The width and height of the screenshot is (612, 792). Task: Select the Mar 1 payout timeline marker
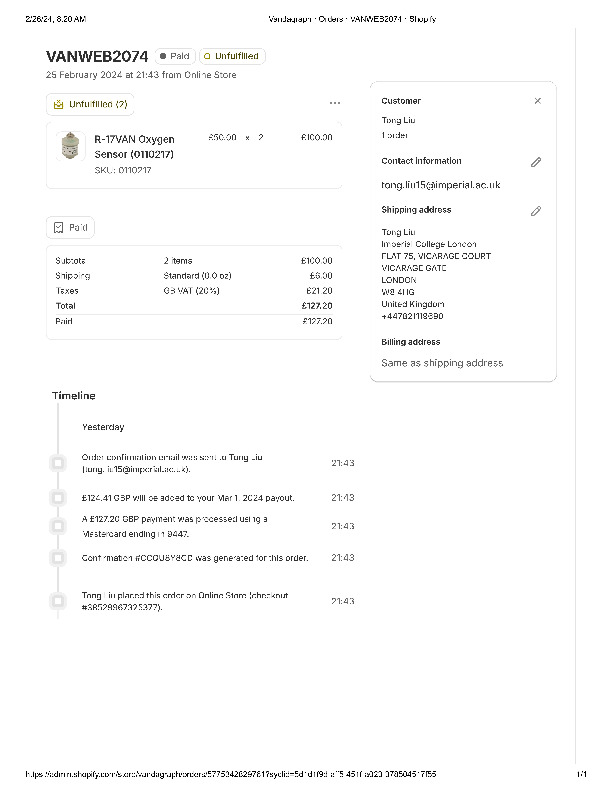pos(58,497)
